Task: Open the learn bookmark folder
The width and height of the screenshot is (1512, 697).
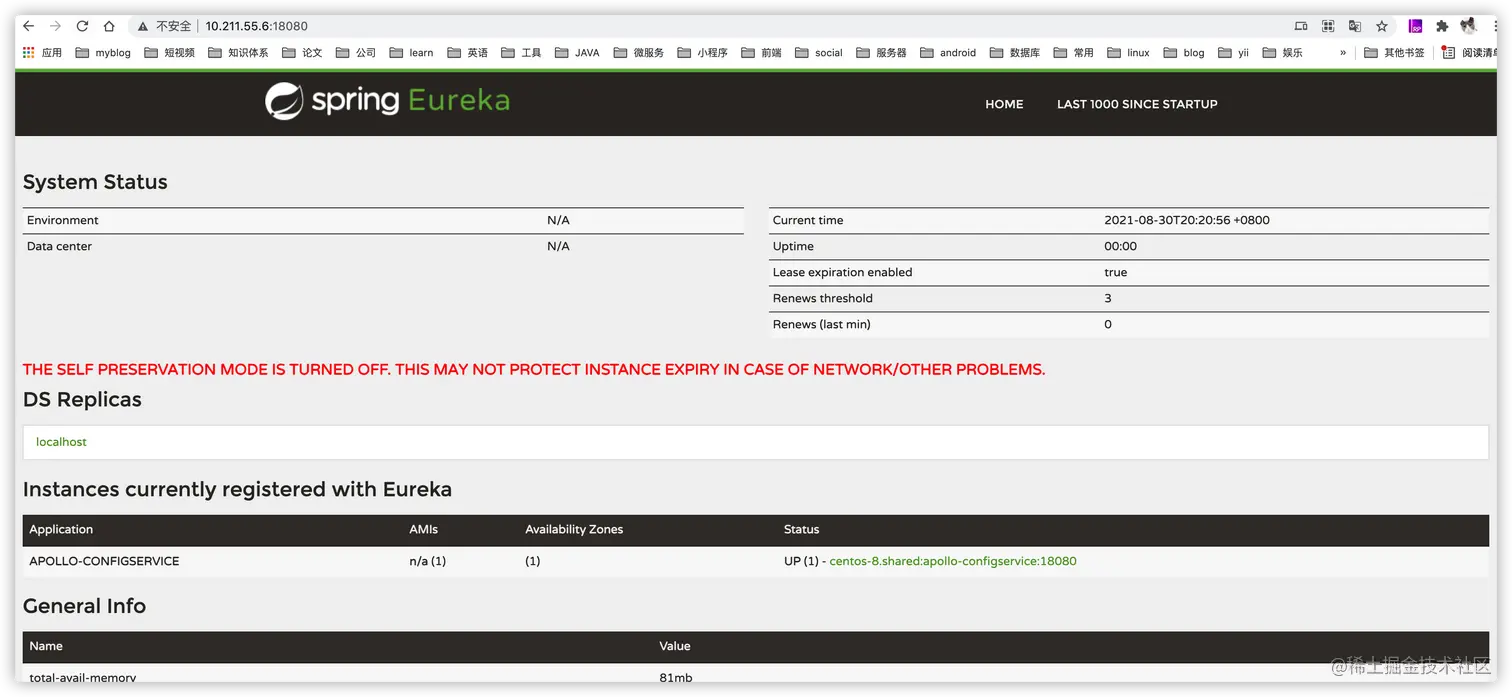Action: pyautogui.click(x=411, y=53)
